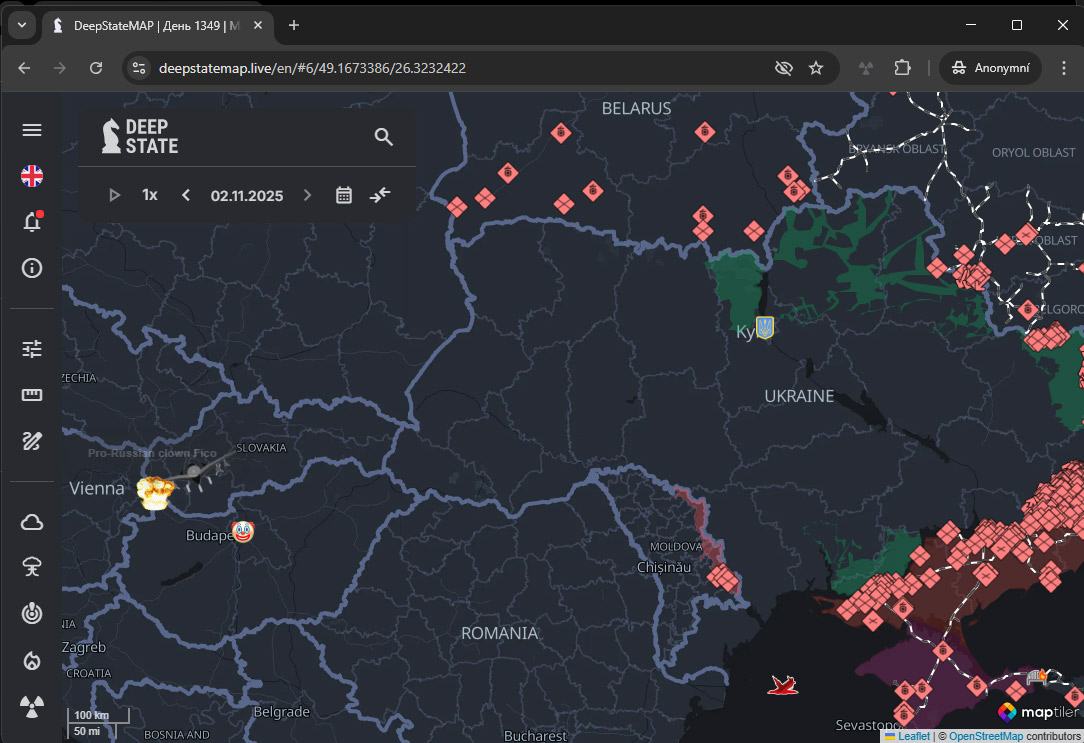The image size is (1084, 743).
Task: Click the OpenStreetMap attribution link
Action: [x=985, y=736]
